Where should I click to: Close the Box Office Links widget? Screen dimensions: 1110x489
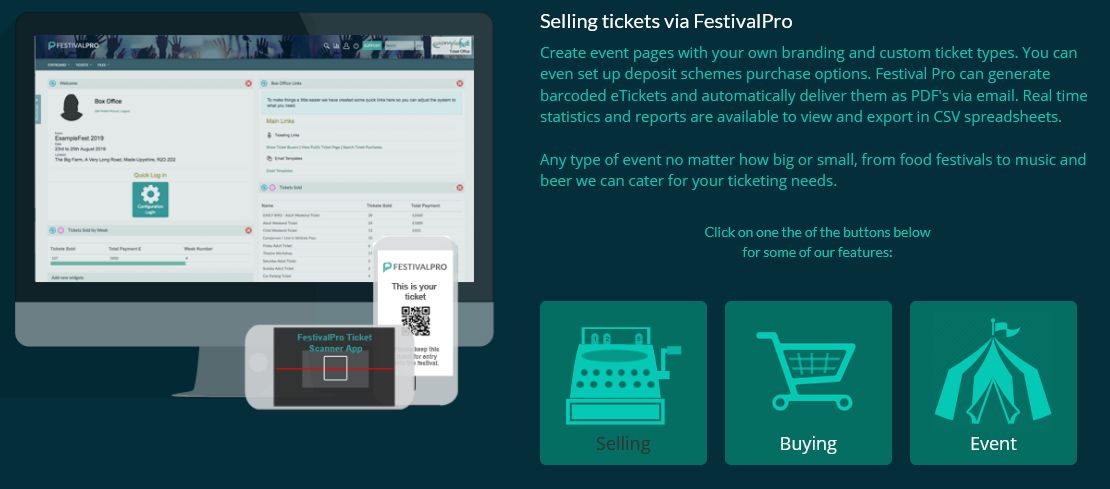pyautogui.click(x=460, y=83)
